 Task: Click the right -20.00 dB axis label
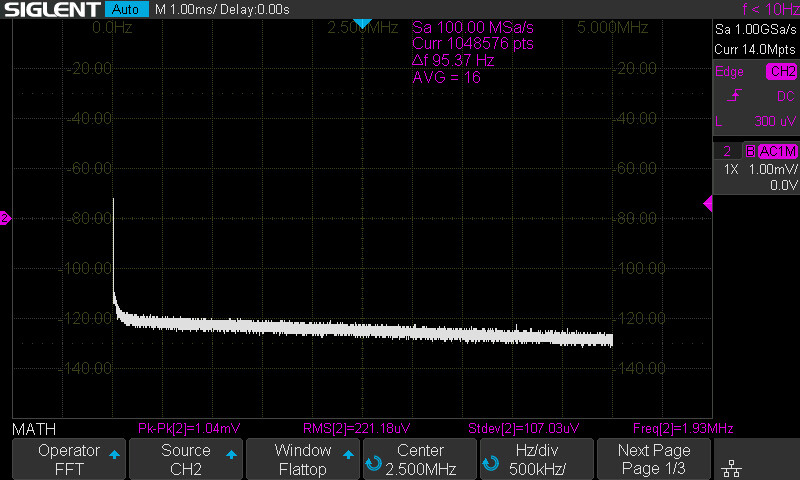[636, 68]
